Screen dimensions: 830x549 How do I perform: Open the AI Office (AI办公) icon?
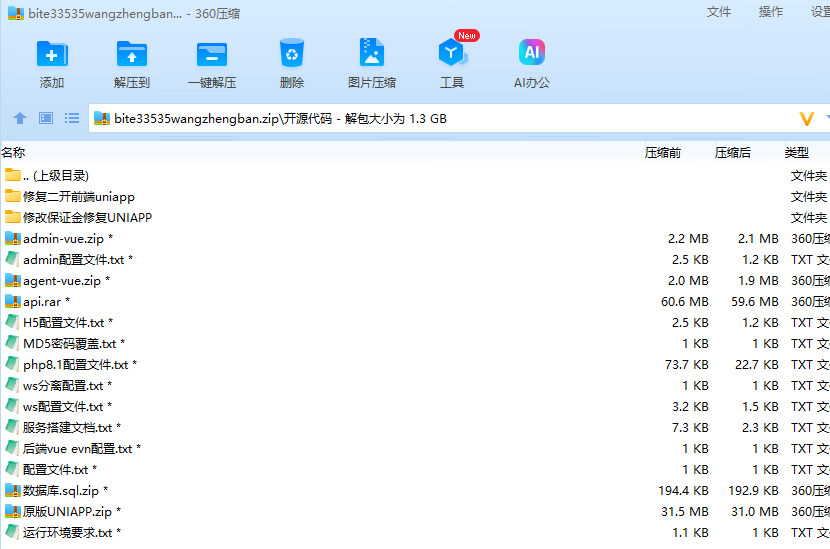coord(531,52)
